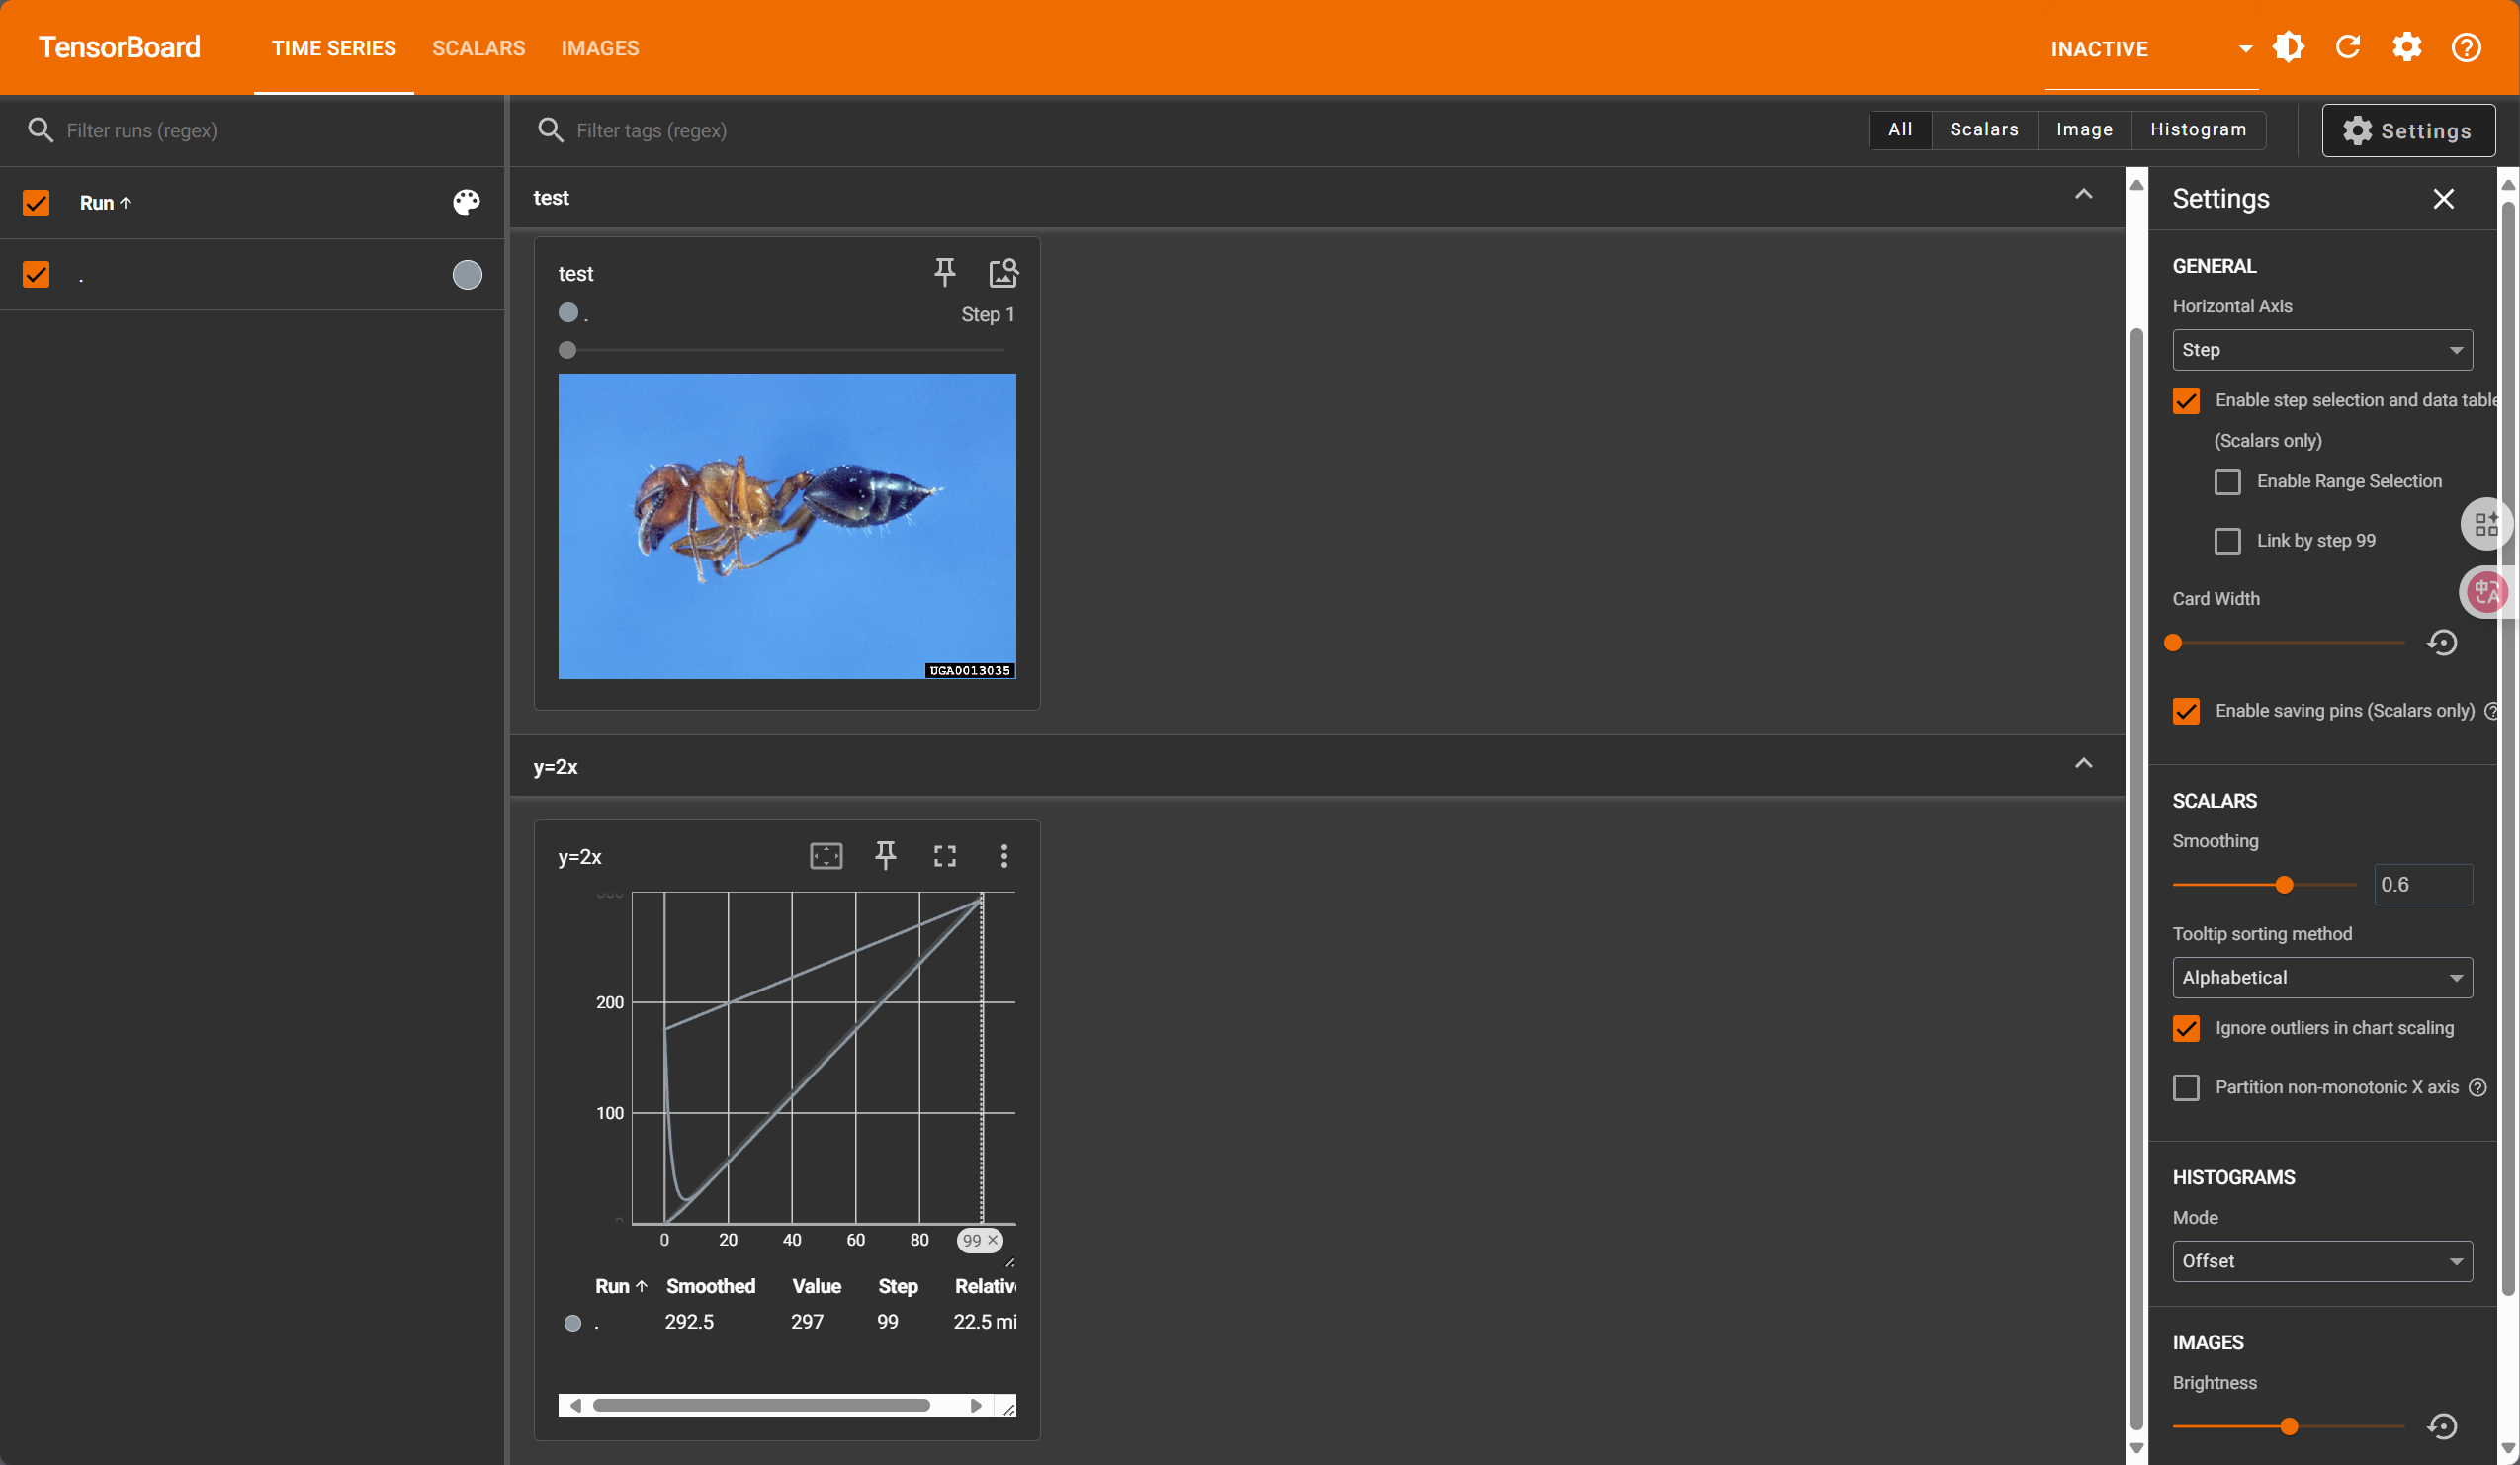Toggle full size on the y=2x chart
Viewport: 2520px width, 1465px height.
pyautogui.click(x=945, y=856)
